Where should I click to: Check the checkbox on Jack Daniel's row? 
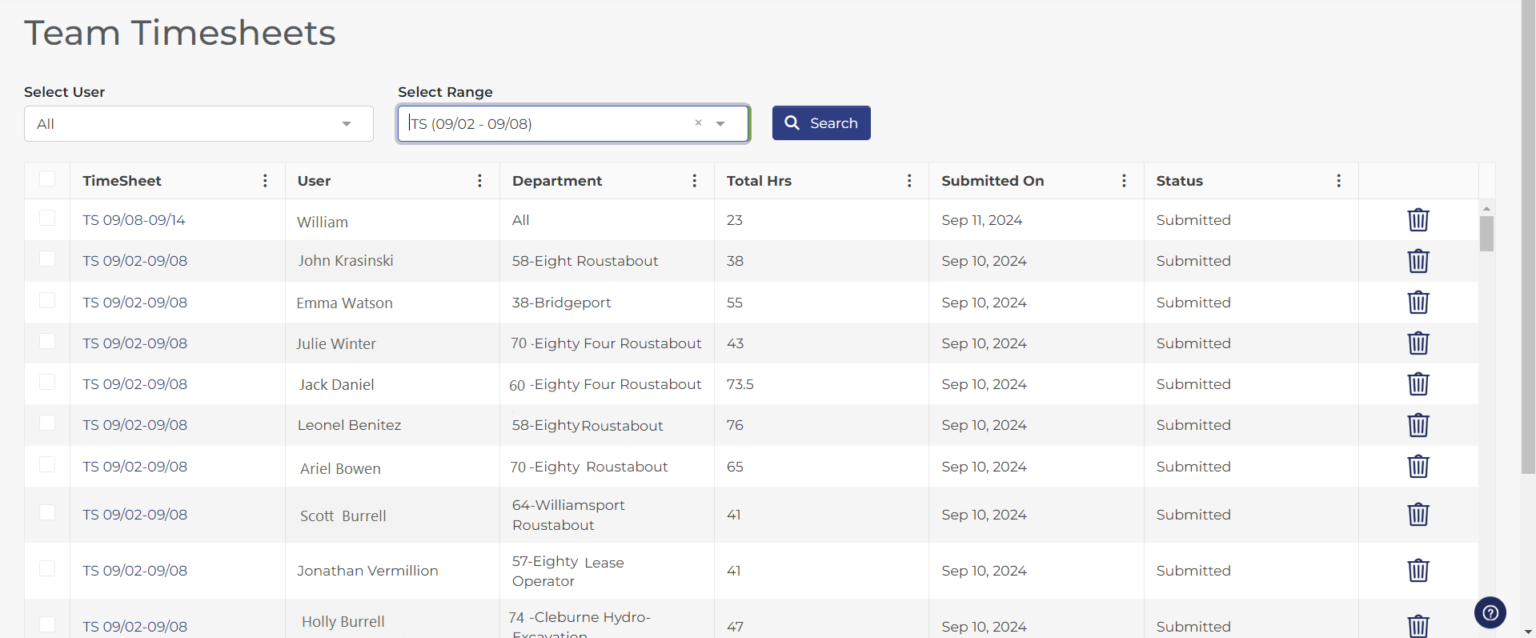coord(46,384)
